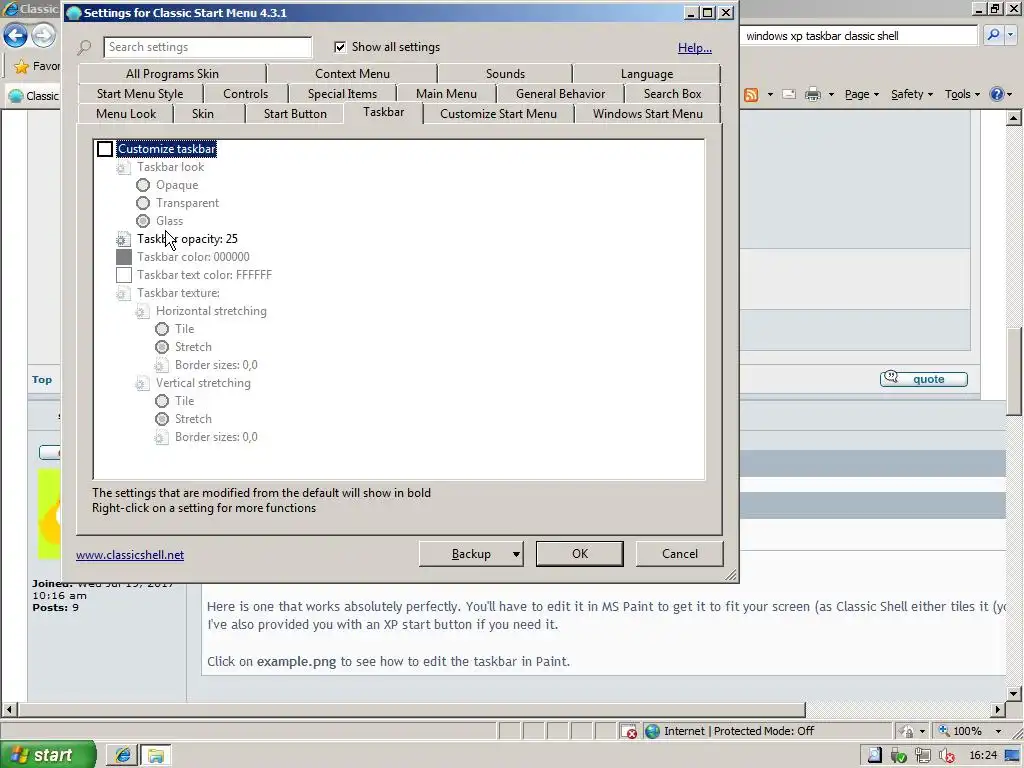Viewport: 1024px width, 768px height.
Task: Click the Print icon in browser toolbar
Action: click(x=812, y=94)
